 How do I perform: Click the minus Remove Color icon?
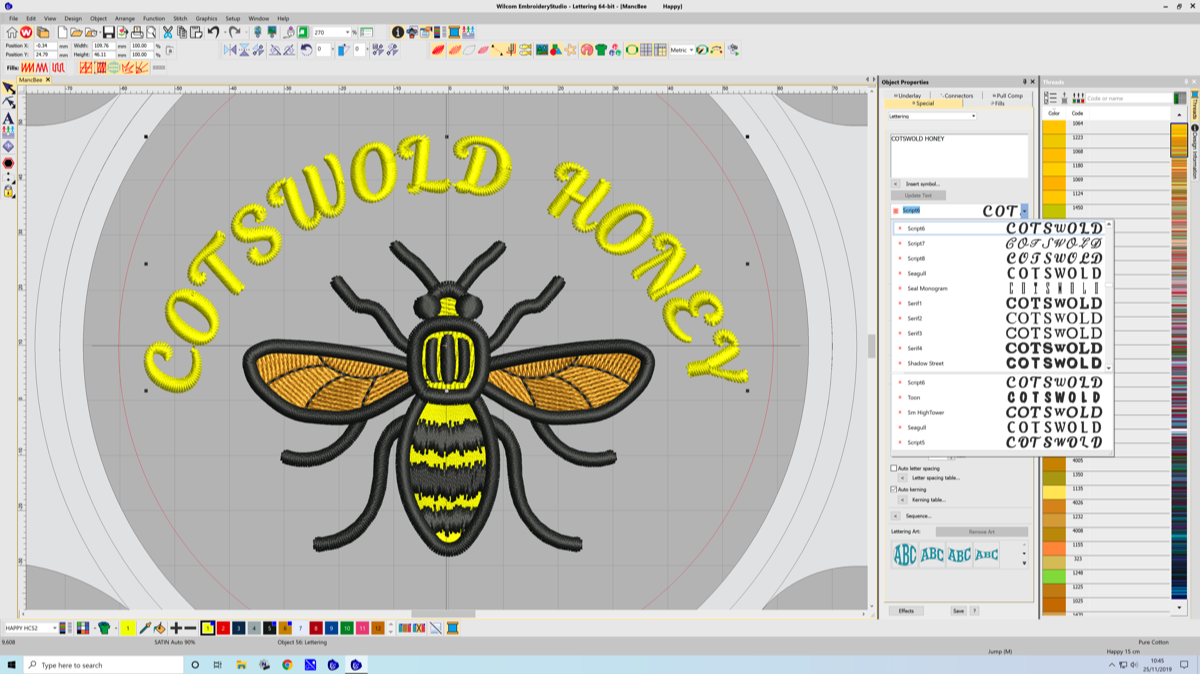coord(190,628)
